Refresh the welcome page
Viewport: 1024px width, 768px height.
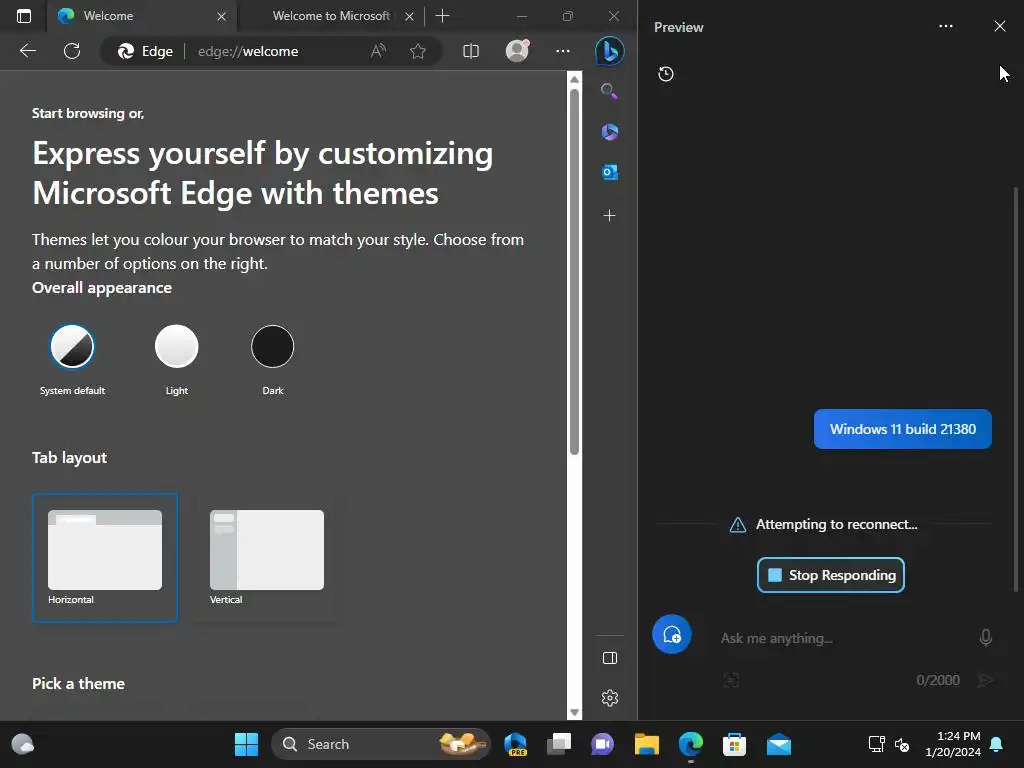tap(72, 51)
